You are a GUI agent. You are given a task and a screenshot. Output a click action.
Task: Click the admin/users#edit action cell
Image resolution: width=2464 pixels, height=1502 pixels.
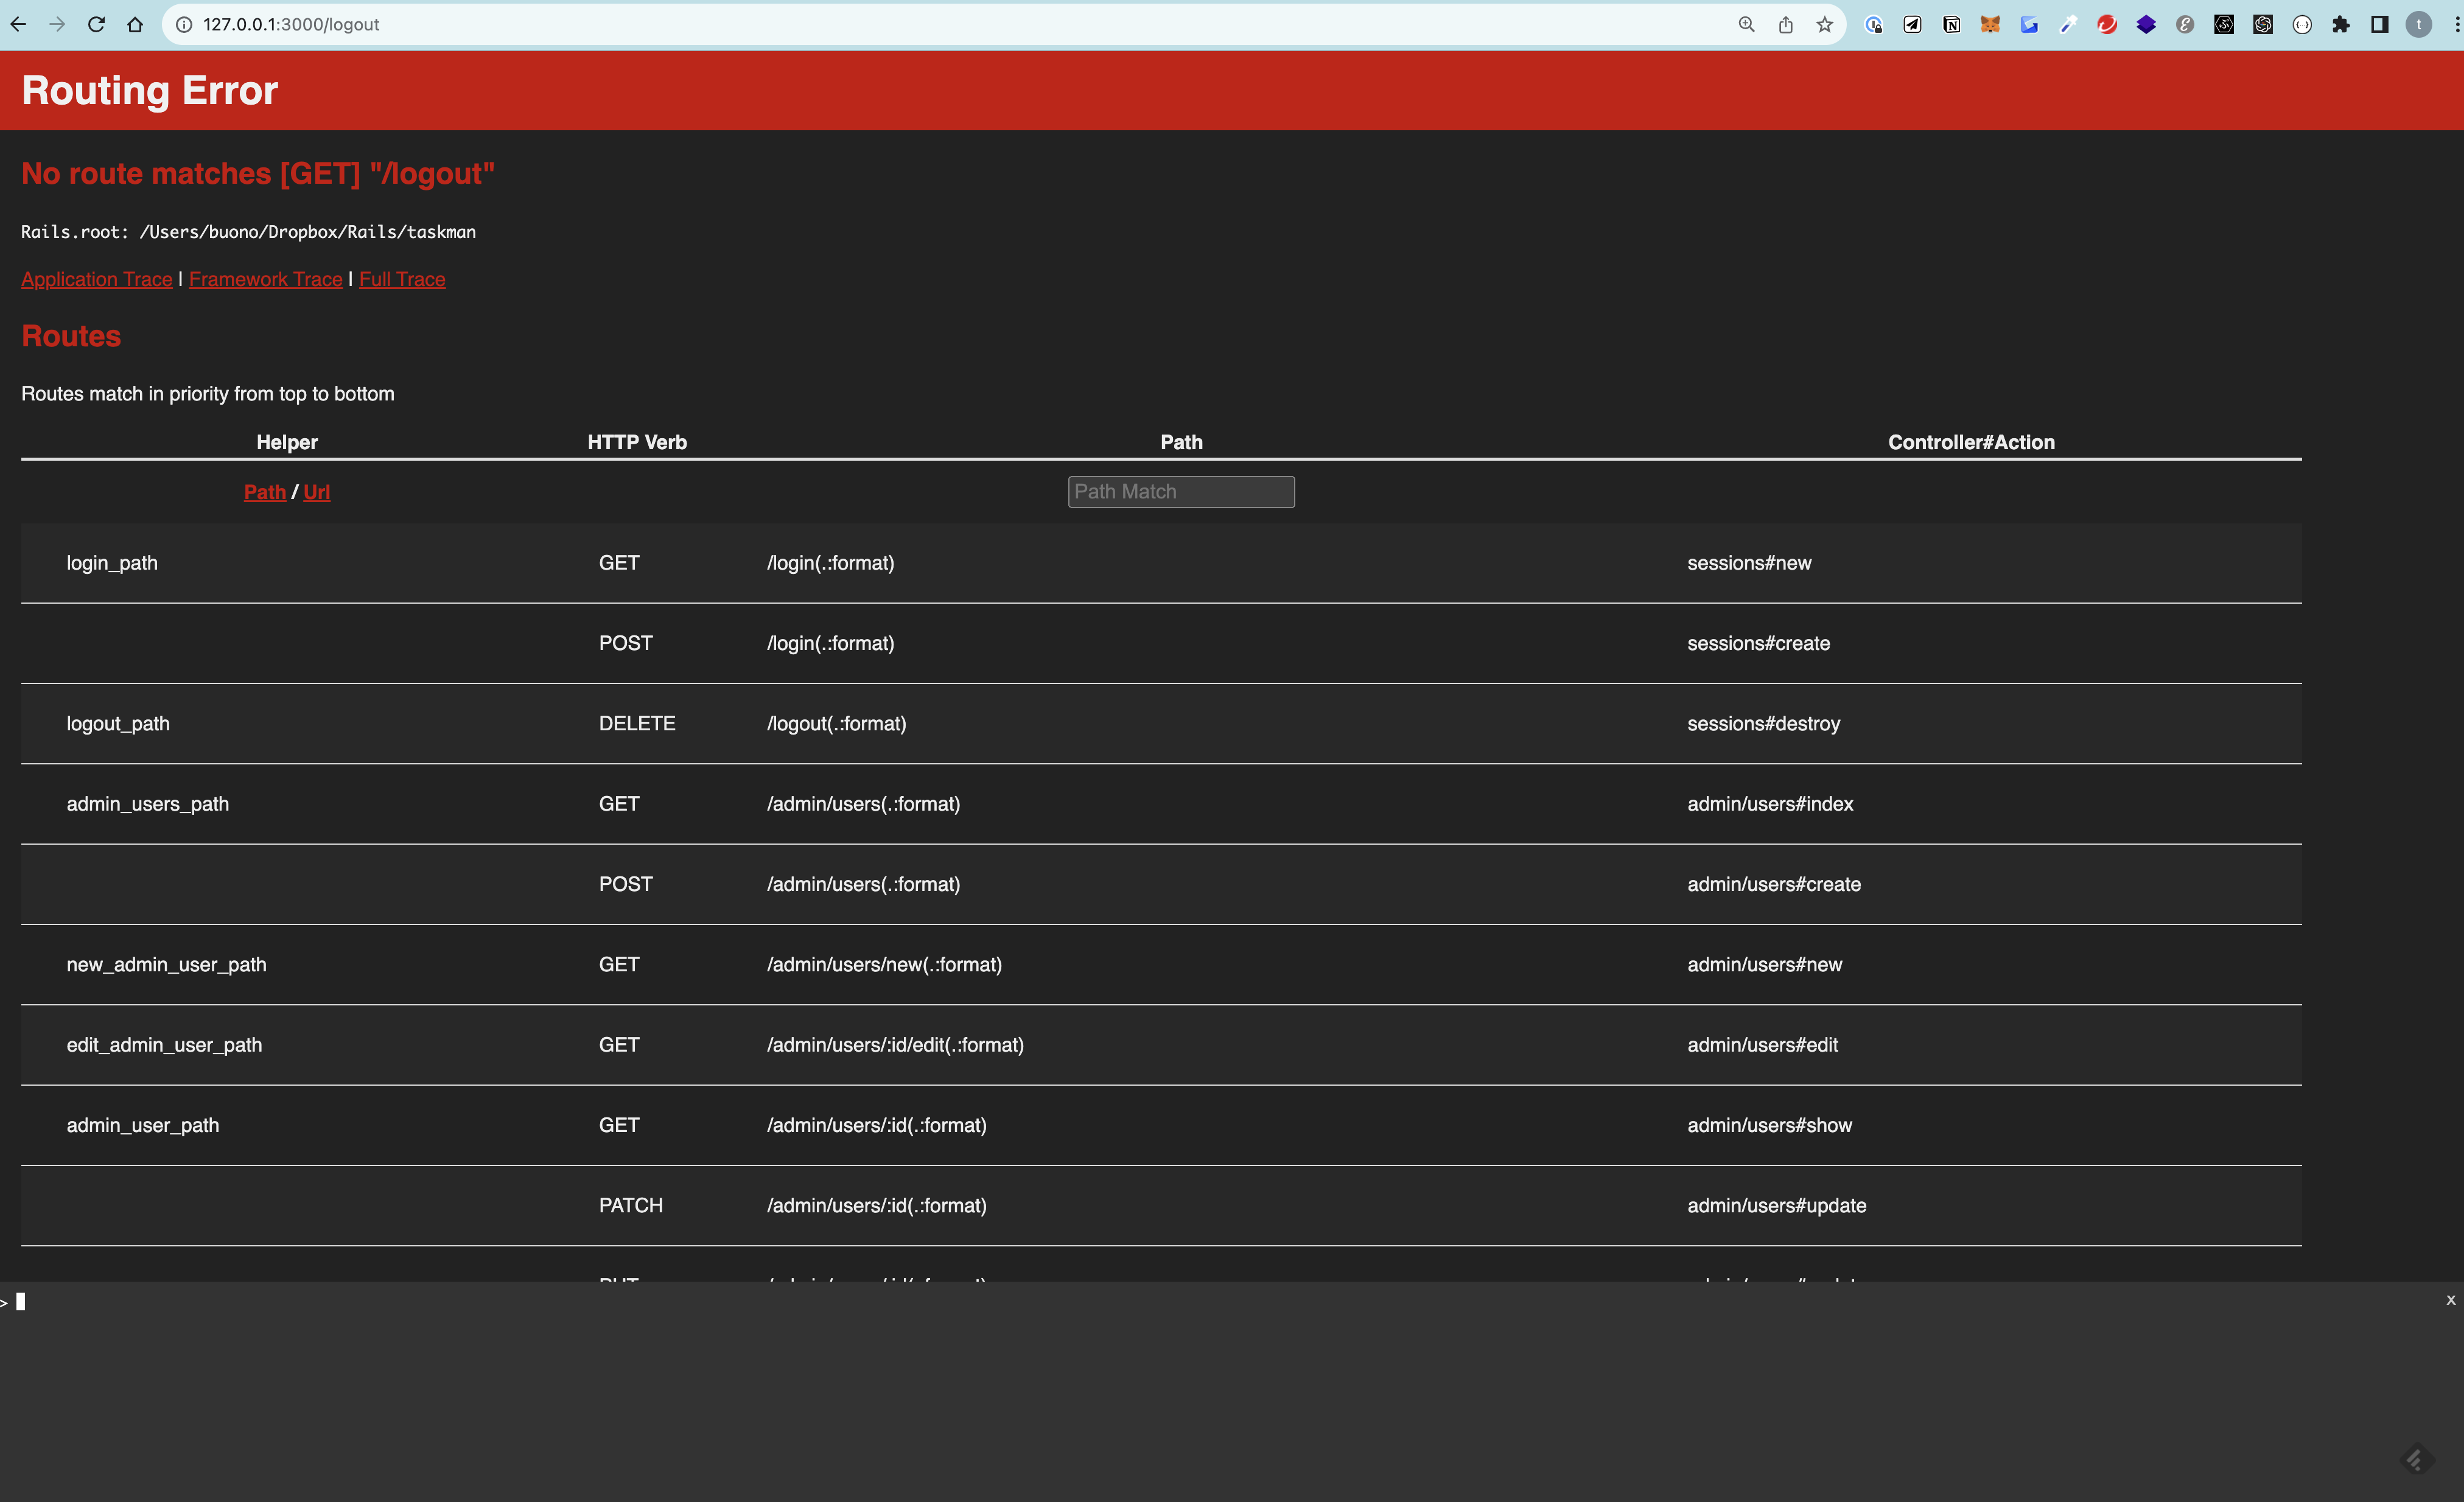click(1762, 1045)
